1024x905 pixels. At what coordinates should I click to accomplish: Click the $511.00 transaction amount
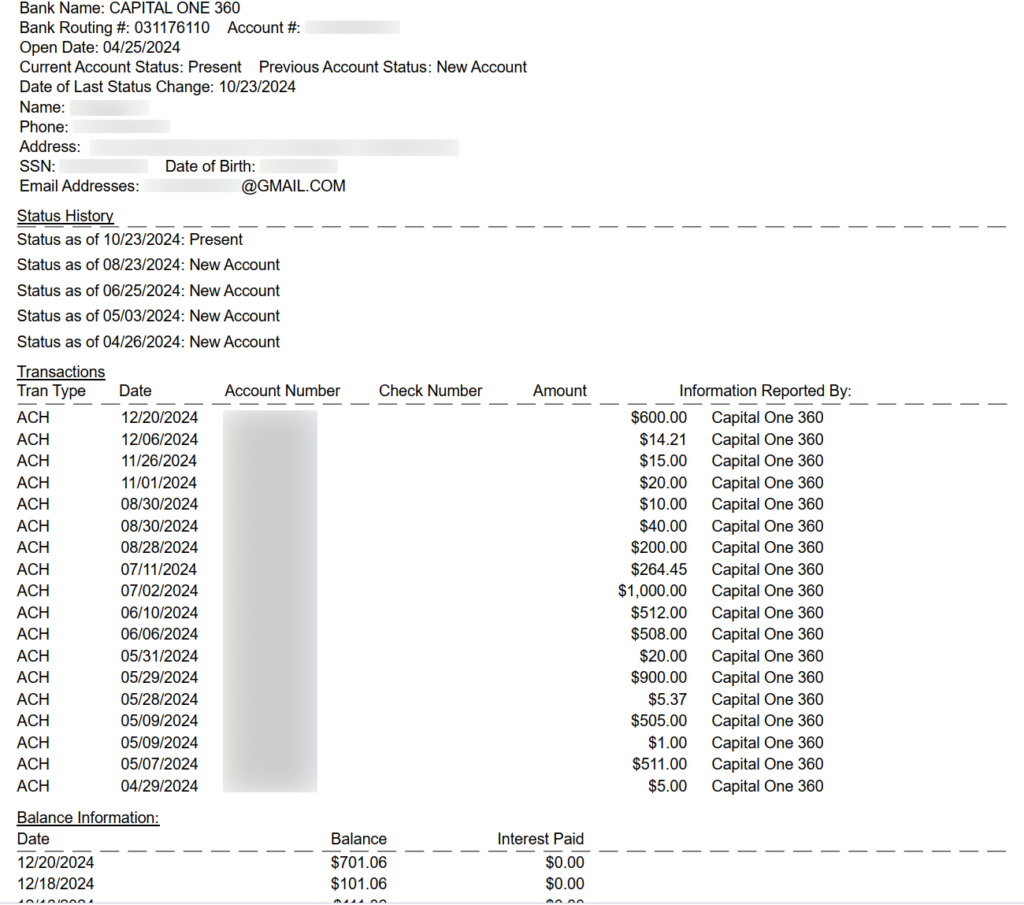tap(659, 764)
